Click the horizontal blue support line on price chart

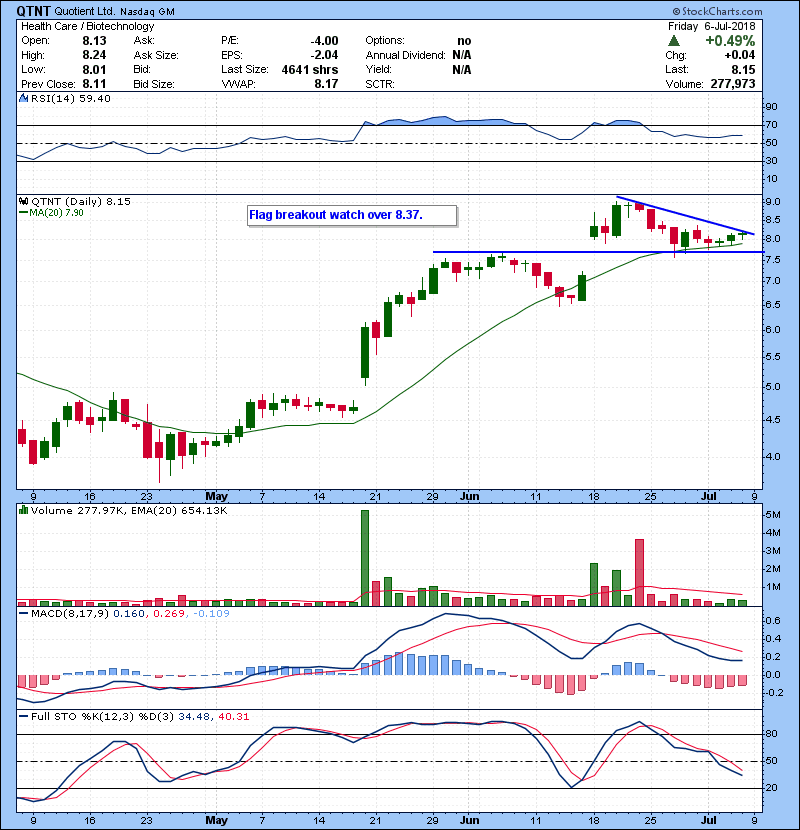tap(598, 252)
